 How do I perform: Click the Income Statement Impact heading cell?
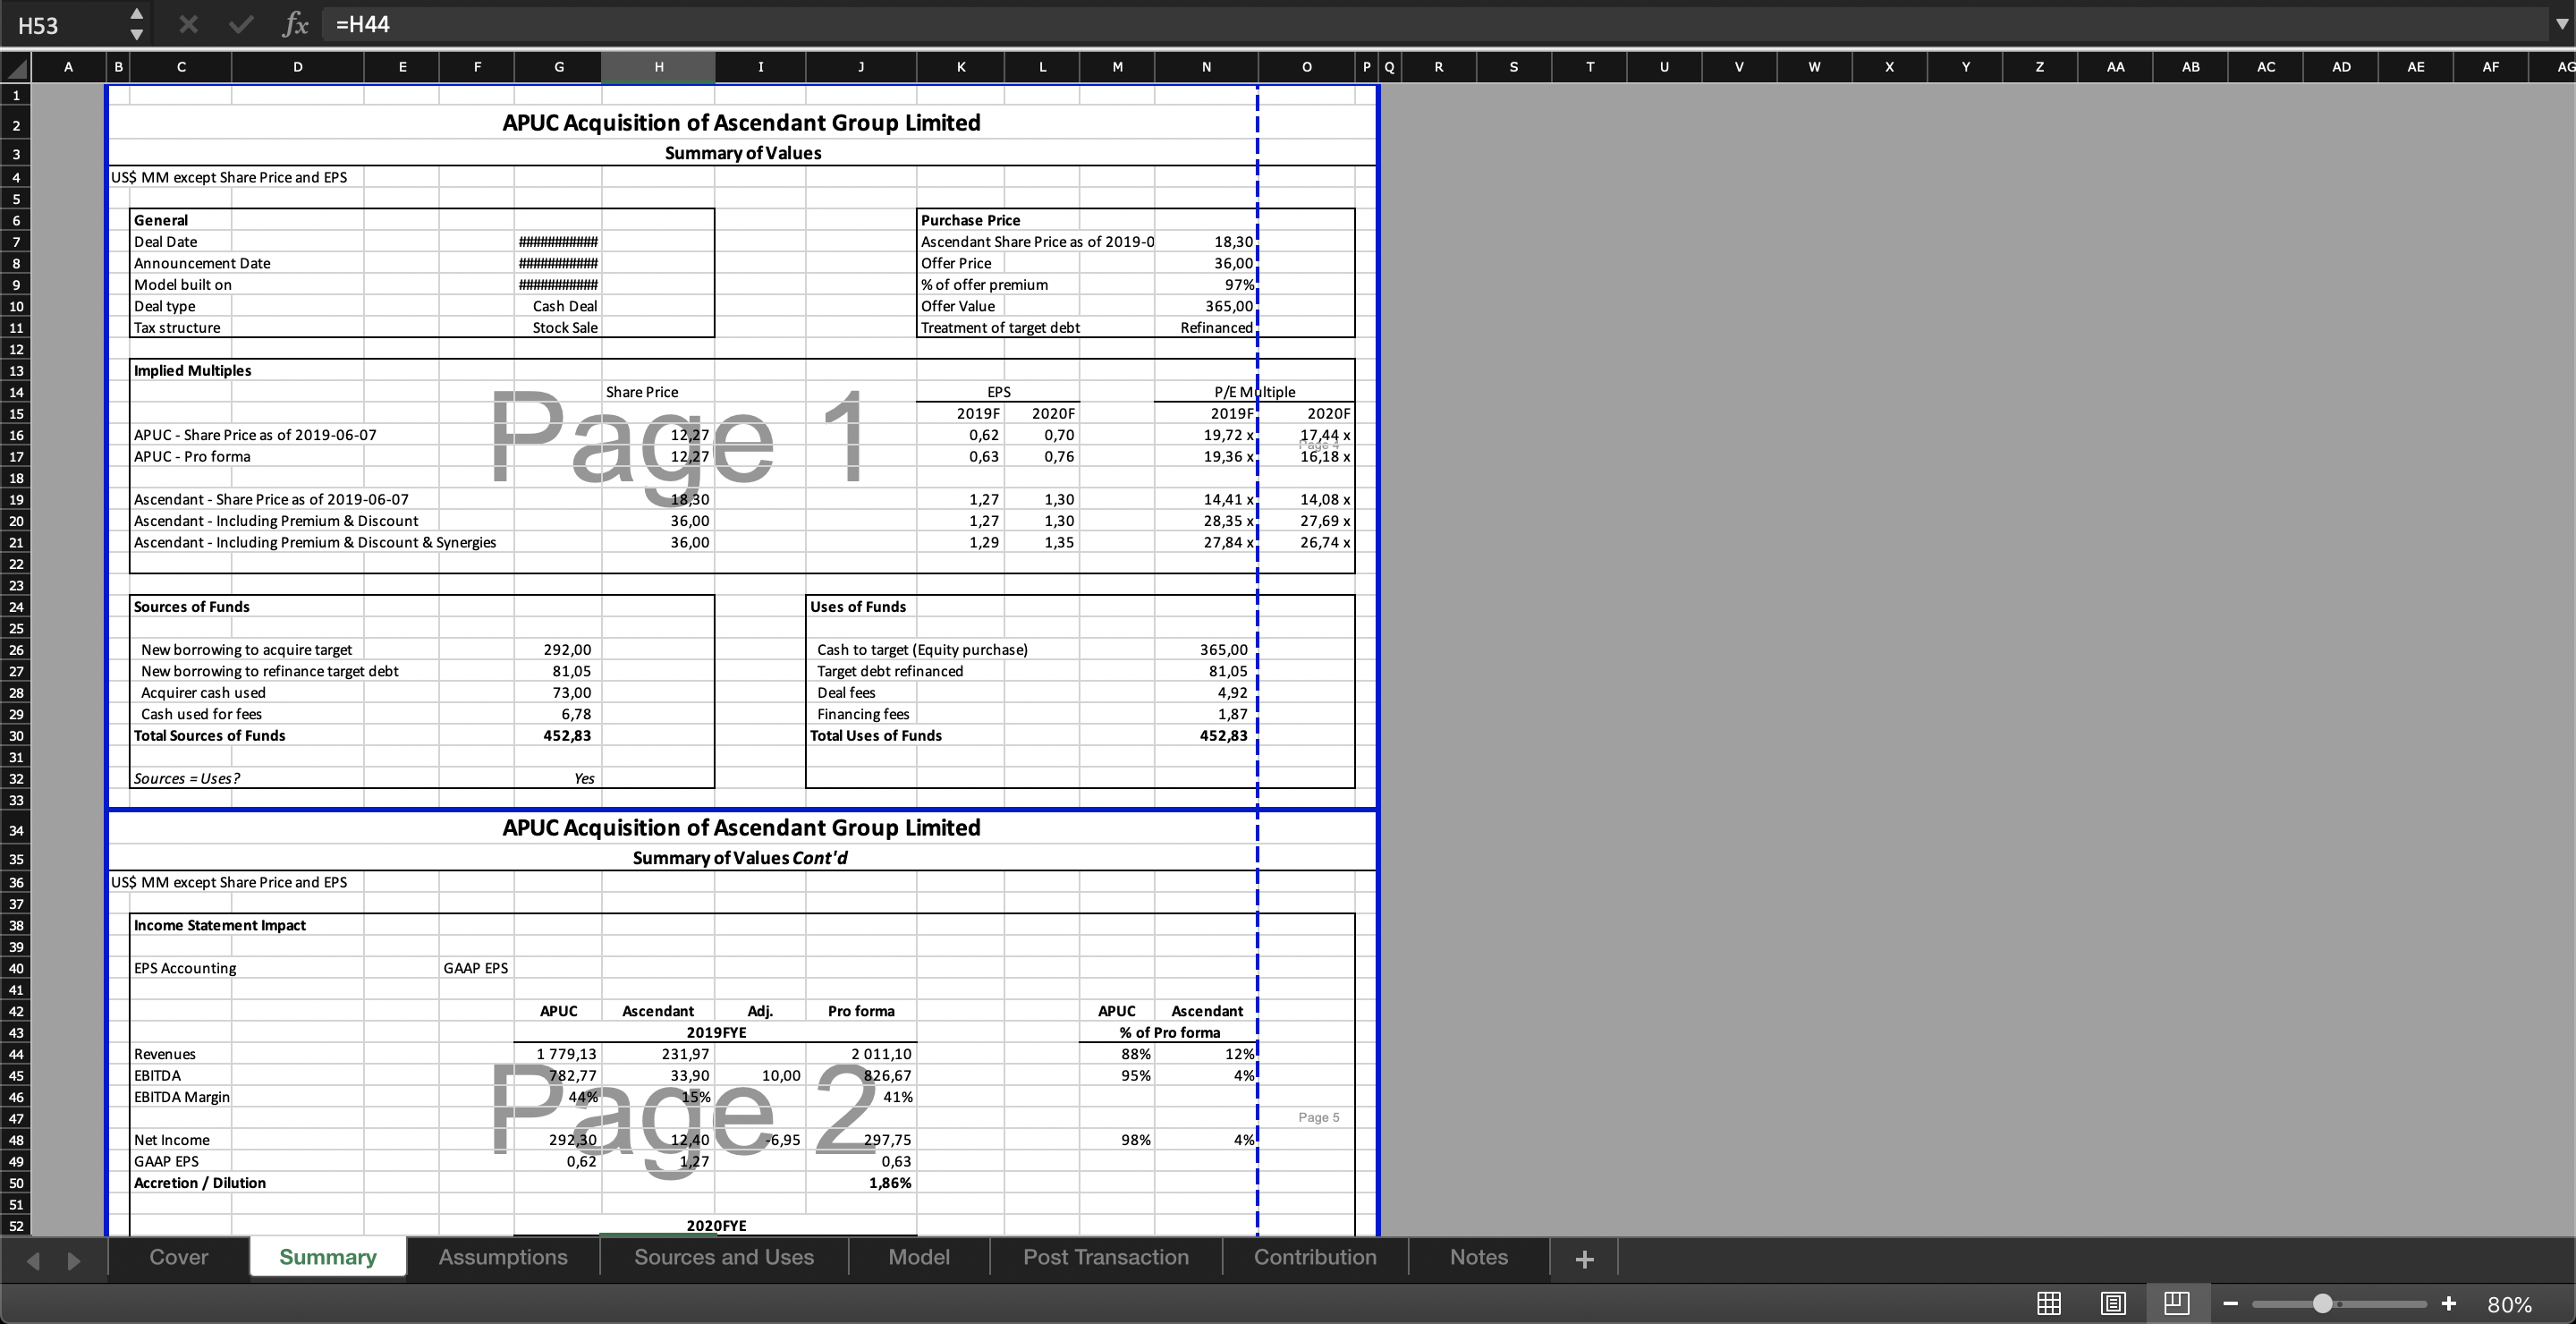(x=220, y=926)
